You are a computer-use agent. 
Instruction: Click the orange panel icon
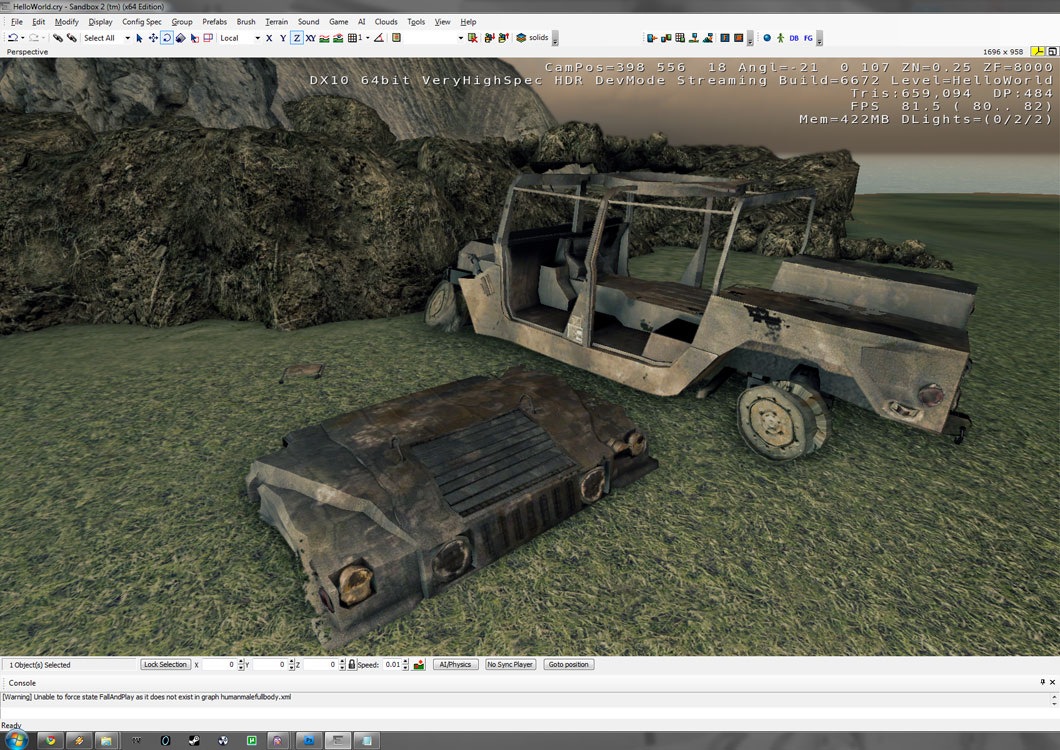pyautogui.click(x=738, y=38)
